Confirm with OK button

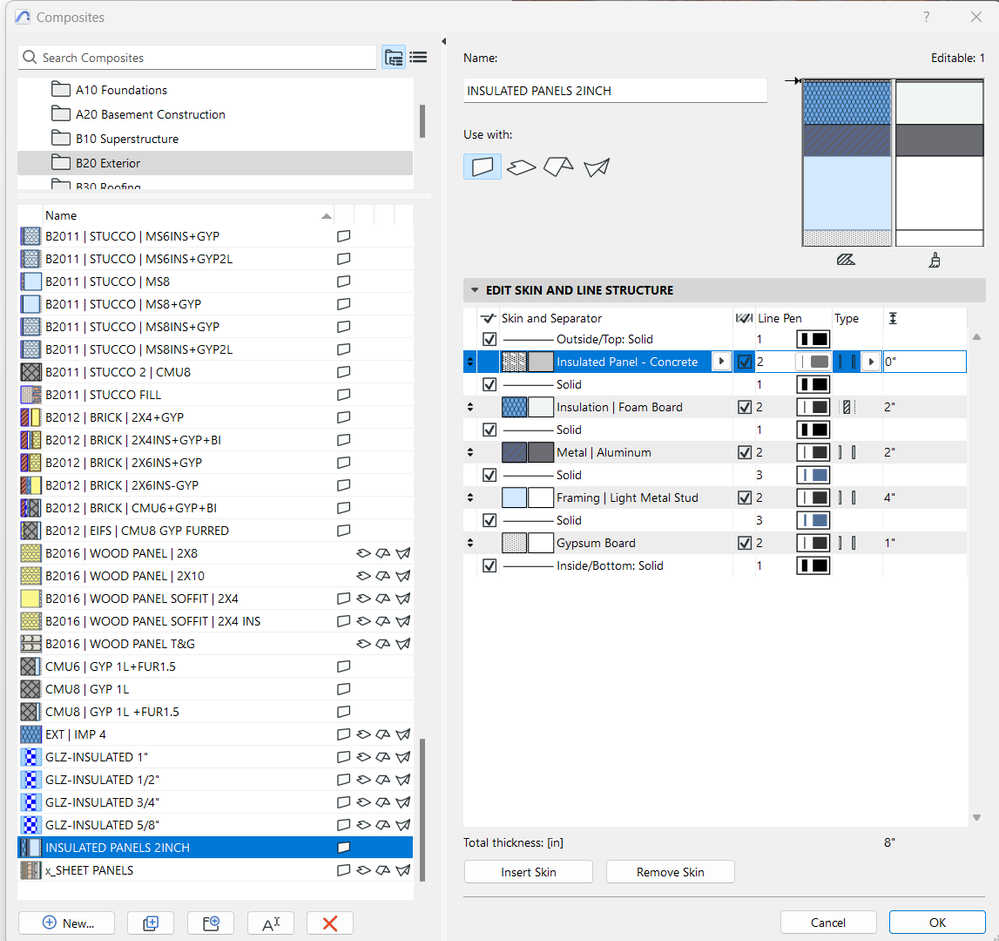pos(937,922)
